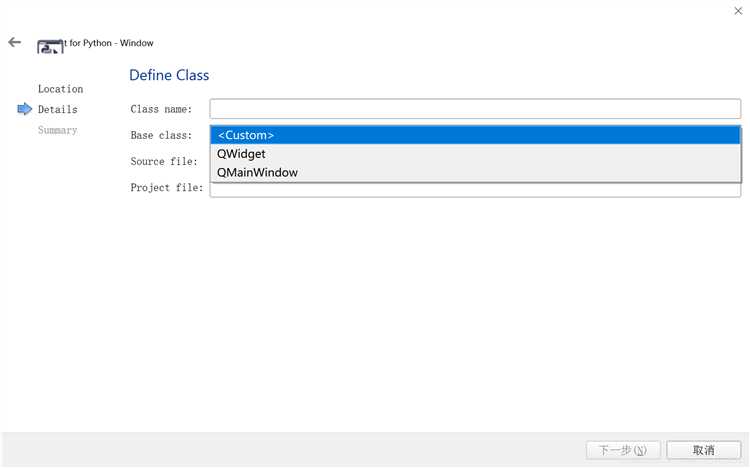This screenshot has width=750, height=468.
Task: Click the Location step in sidebar
Action: (x=60, y=89)
